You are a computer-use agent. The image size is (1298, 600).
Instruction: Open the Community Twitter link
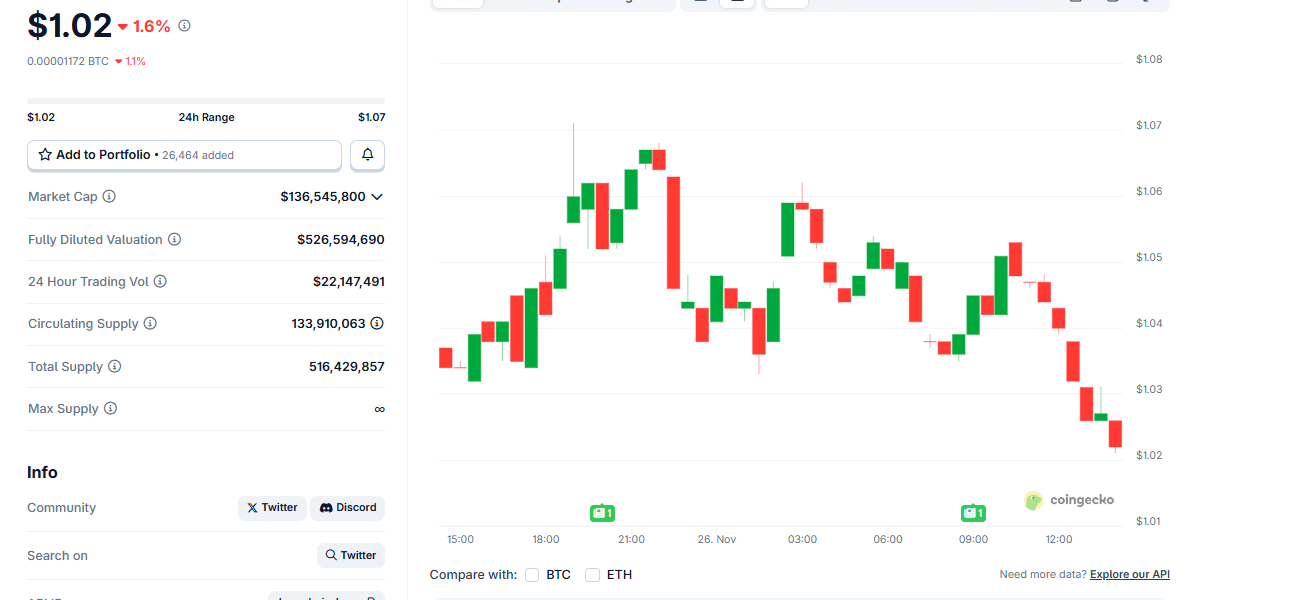[x=272, y=508]
